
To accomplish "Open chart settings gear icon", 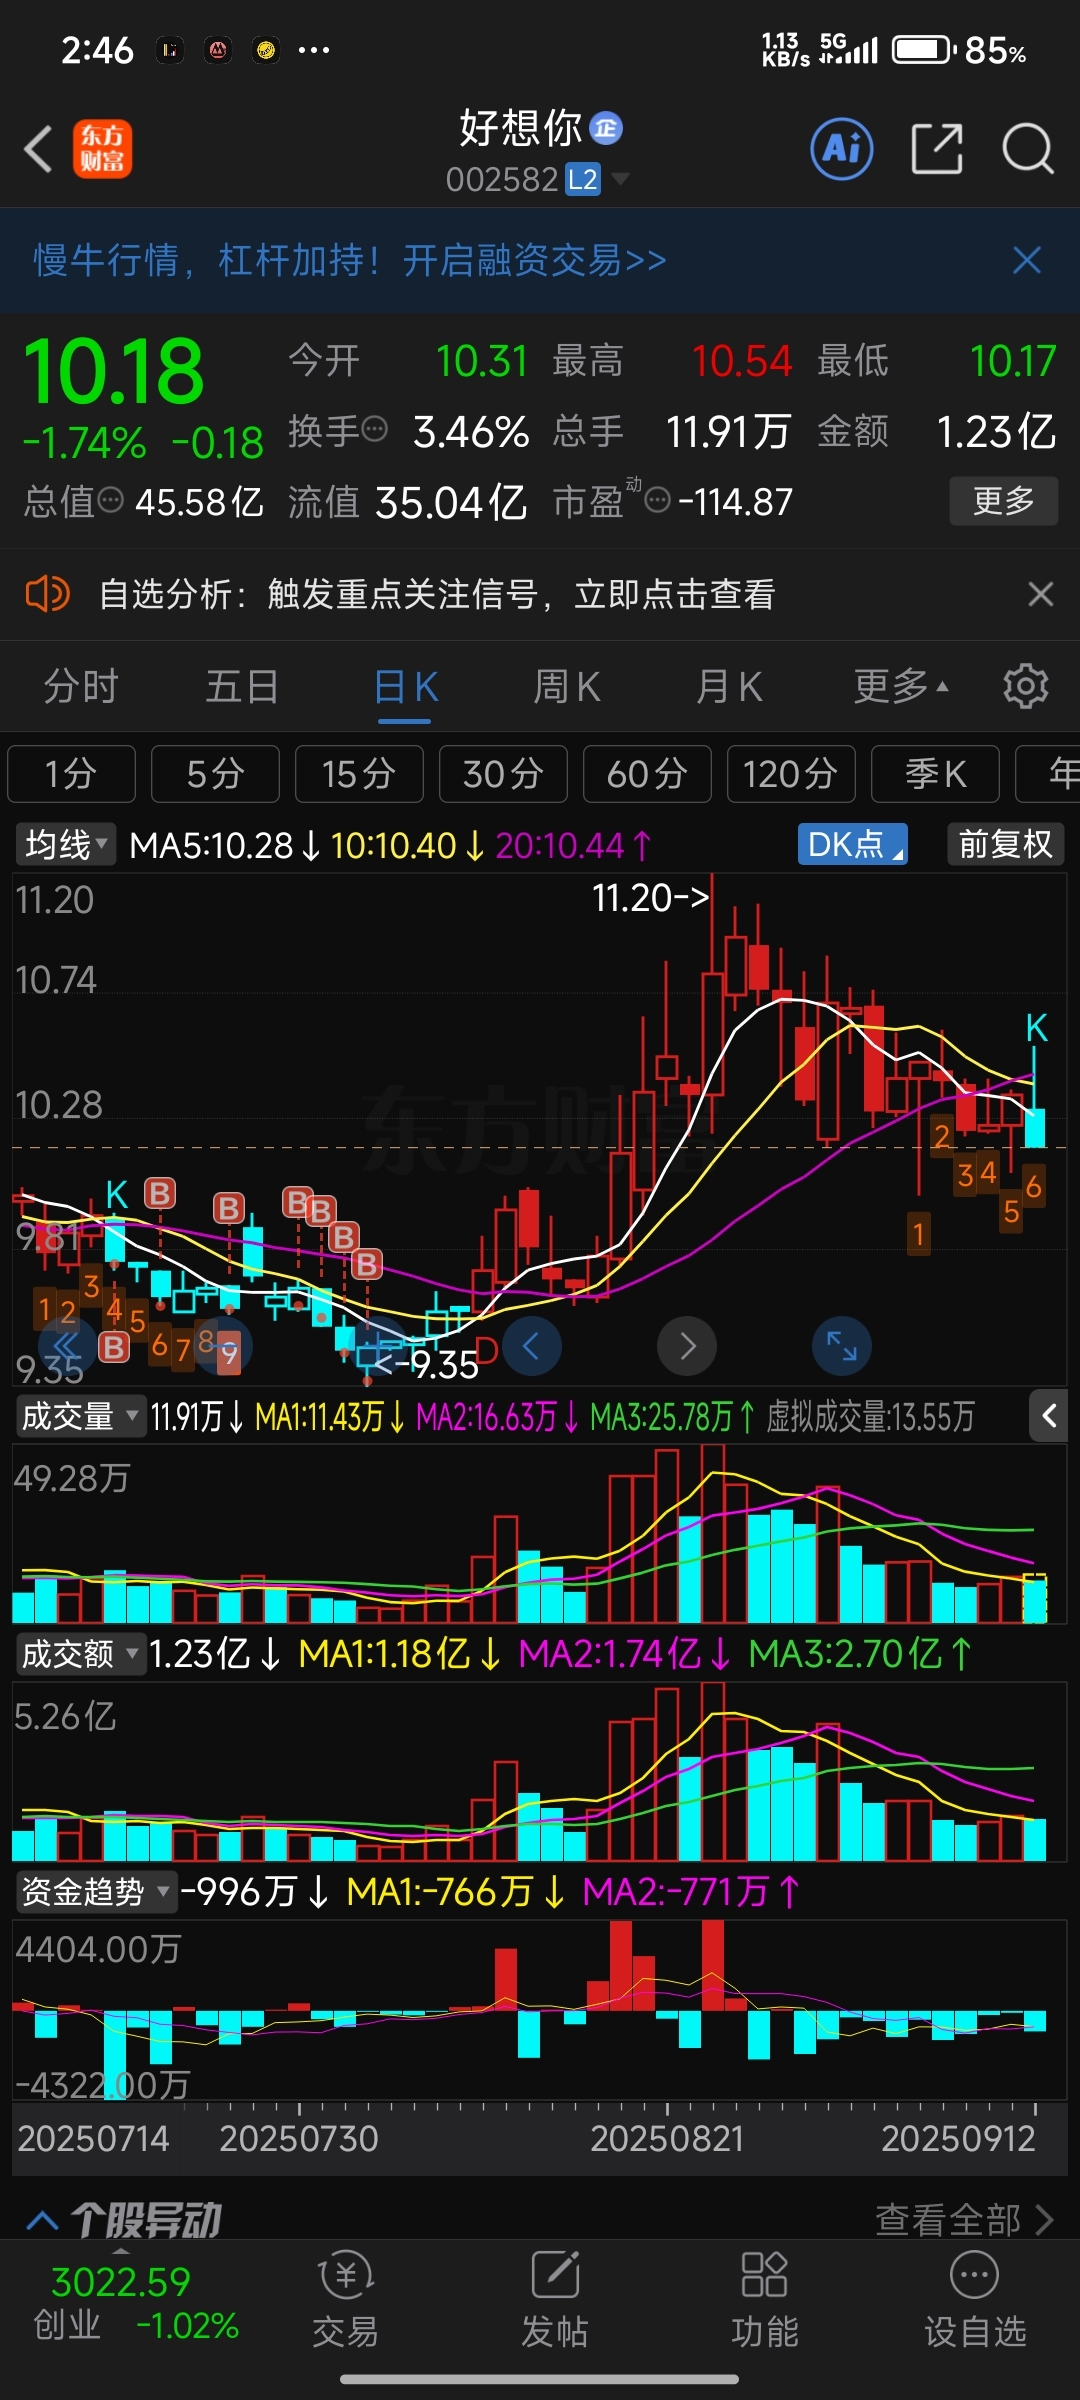I will (x=1025, y=686).
